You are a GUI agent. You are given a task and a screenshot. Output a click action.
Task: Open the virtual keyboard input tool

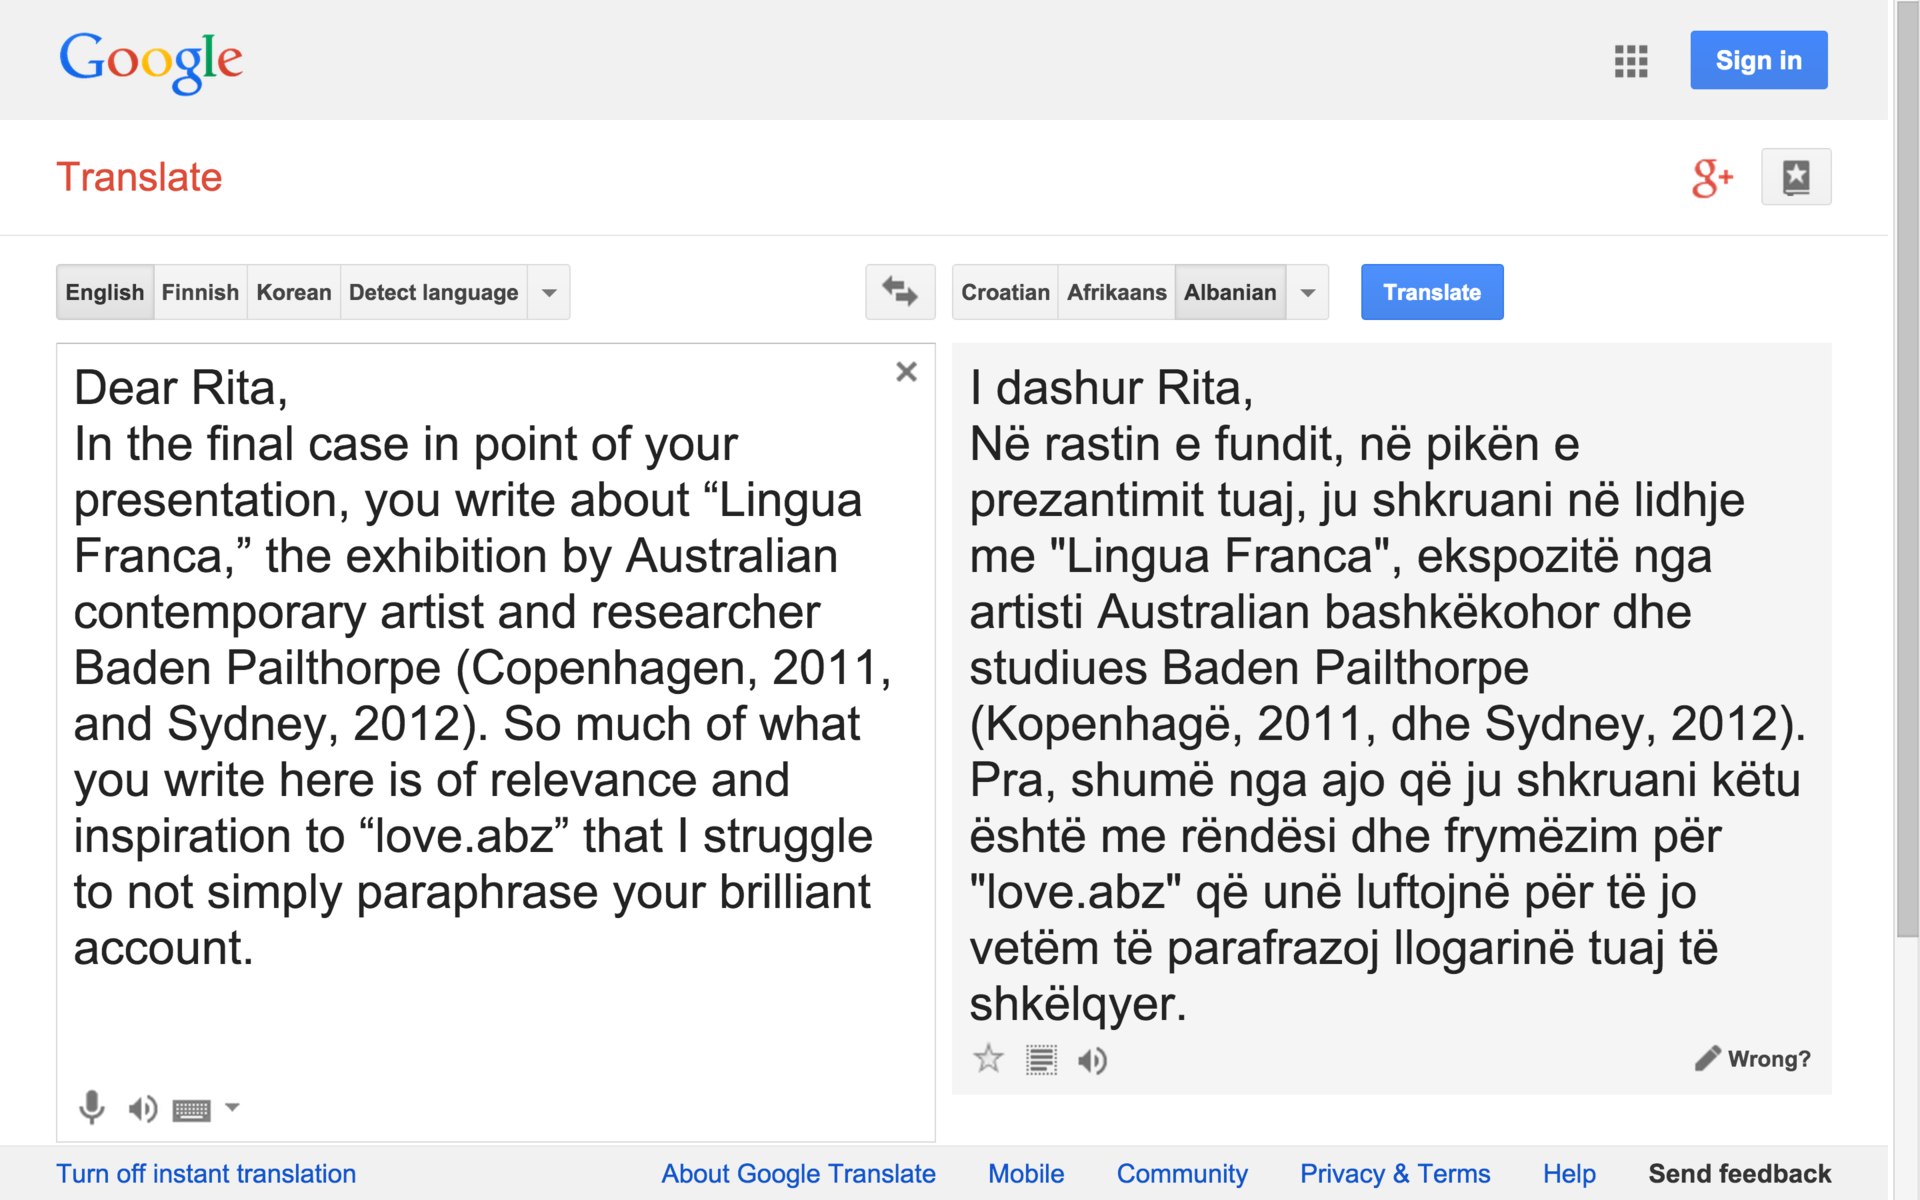(x=191, y=1109)
